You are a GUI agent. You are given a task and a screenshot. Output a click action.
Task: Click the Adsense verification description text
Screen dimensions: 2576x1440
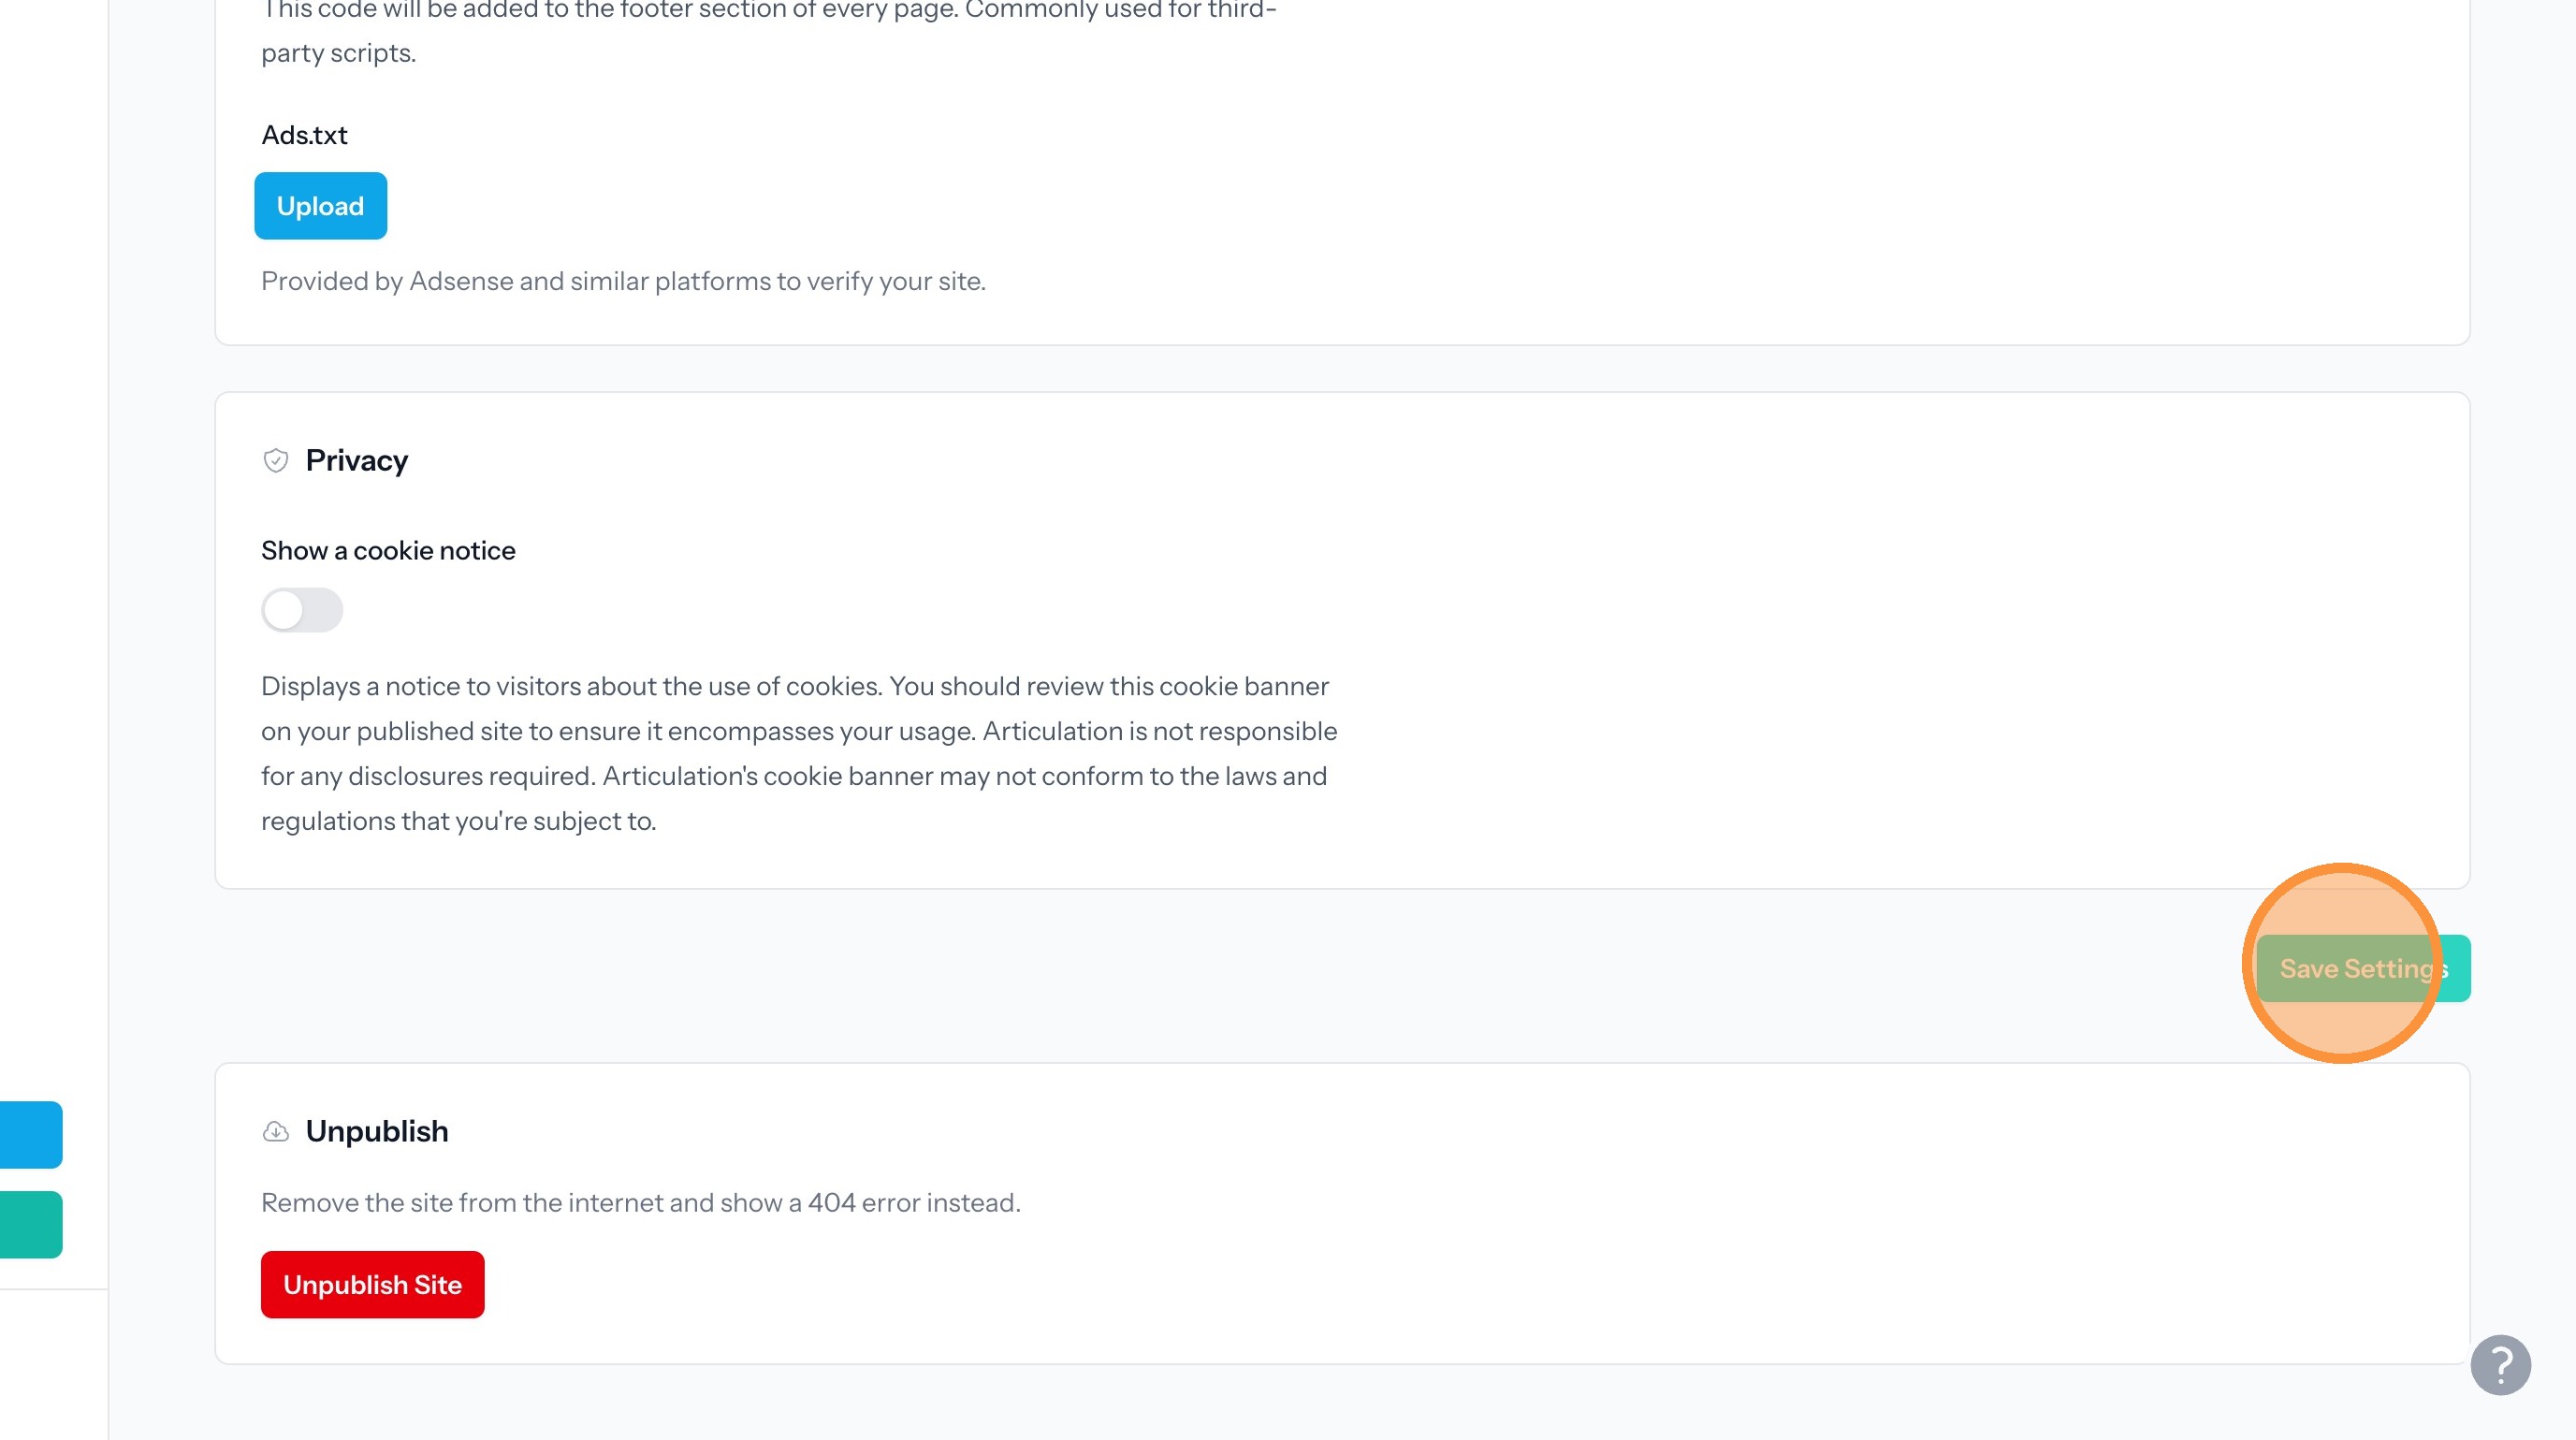click(623, 281)
